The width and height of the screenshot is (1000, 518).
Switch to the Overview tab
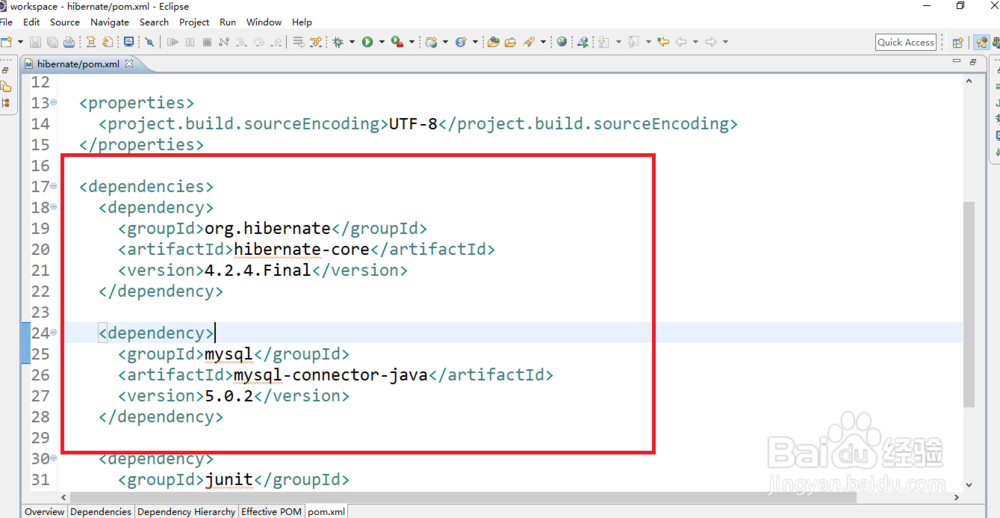point(45,512)
